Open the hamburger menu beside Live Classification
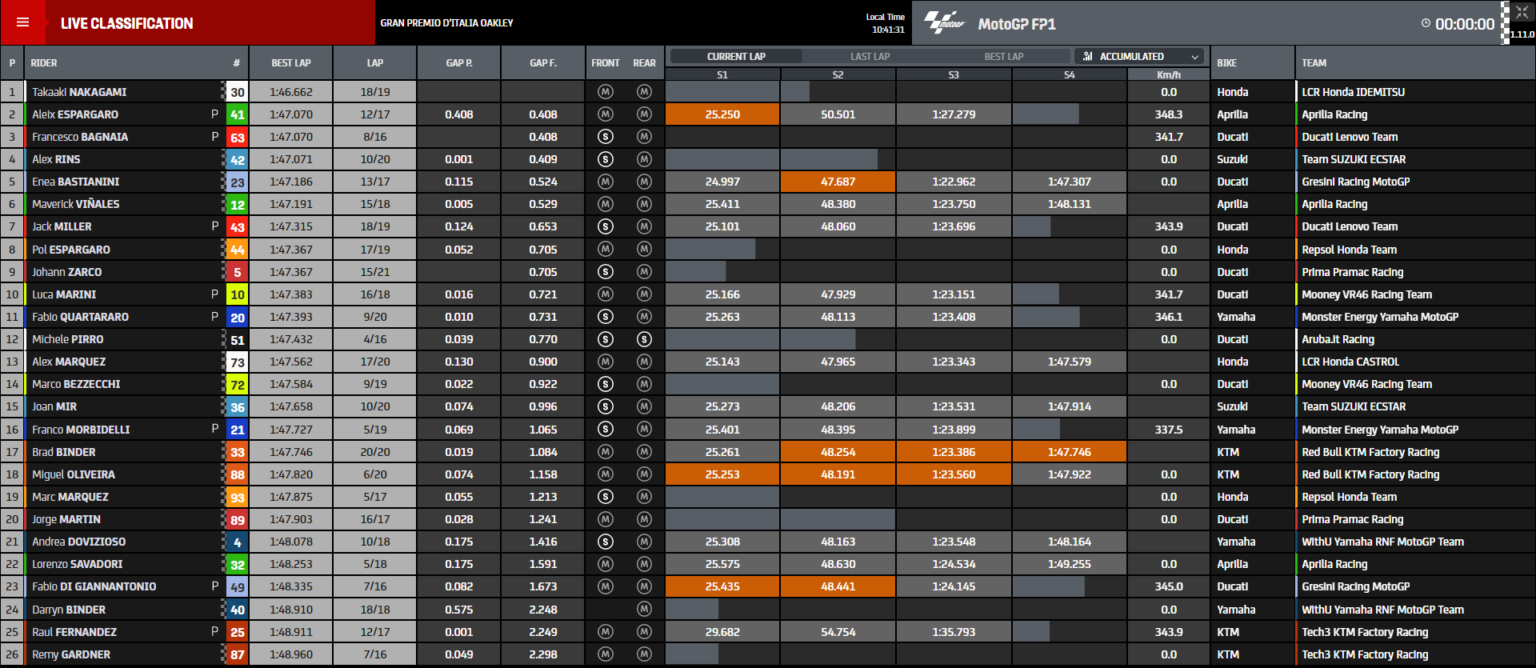Image resolution: width=1536 pixels, height=668 pixels. pyautogui.click(x=23, y=22)
